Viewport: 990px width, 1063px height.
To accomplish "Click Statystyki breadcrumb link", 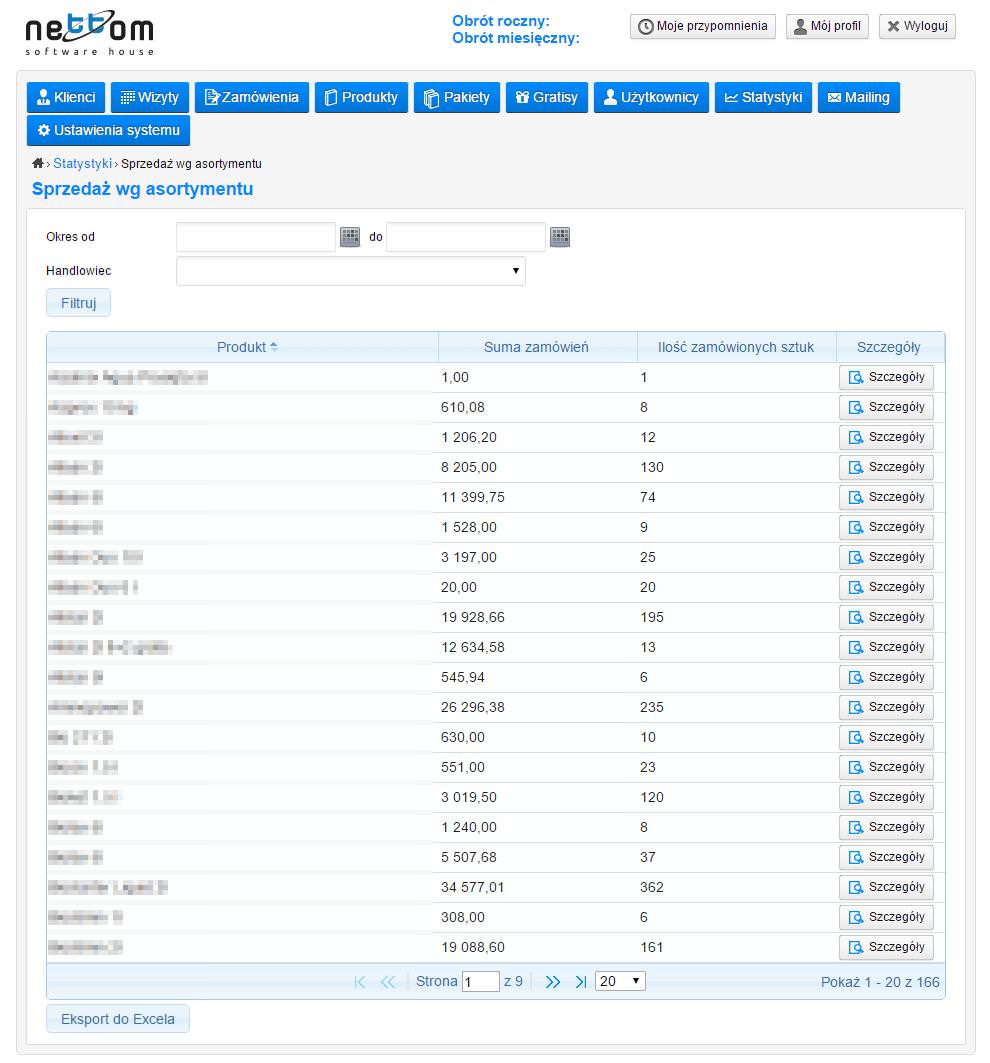I will pyautogui.click(x=82, y=163).
